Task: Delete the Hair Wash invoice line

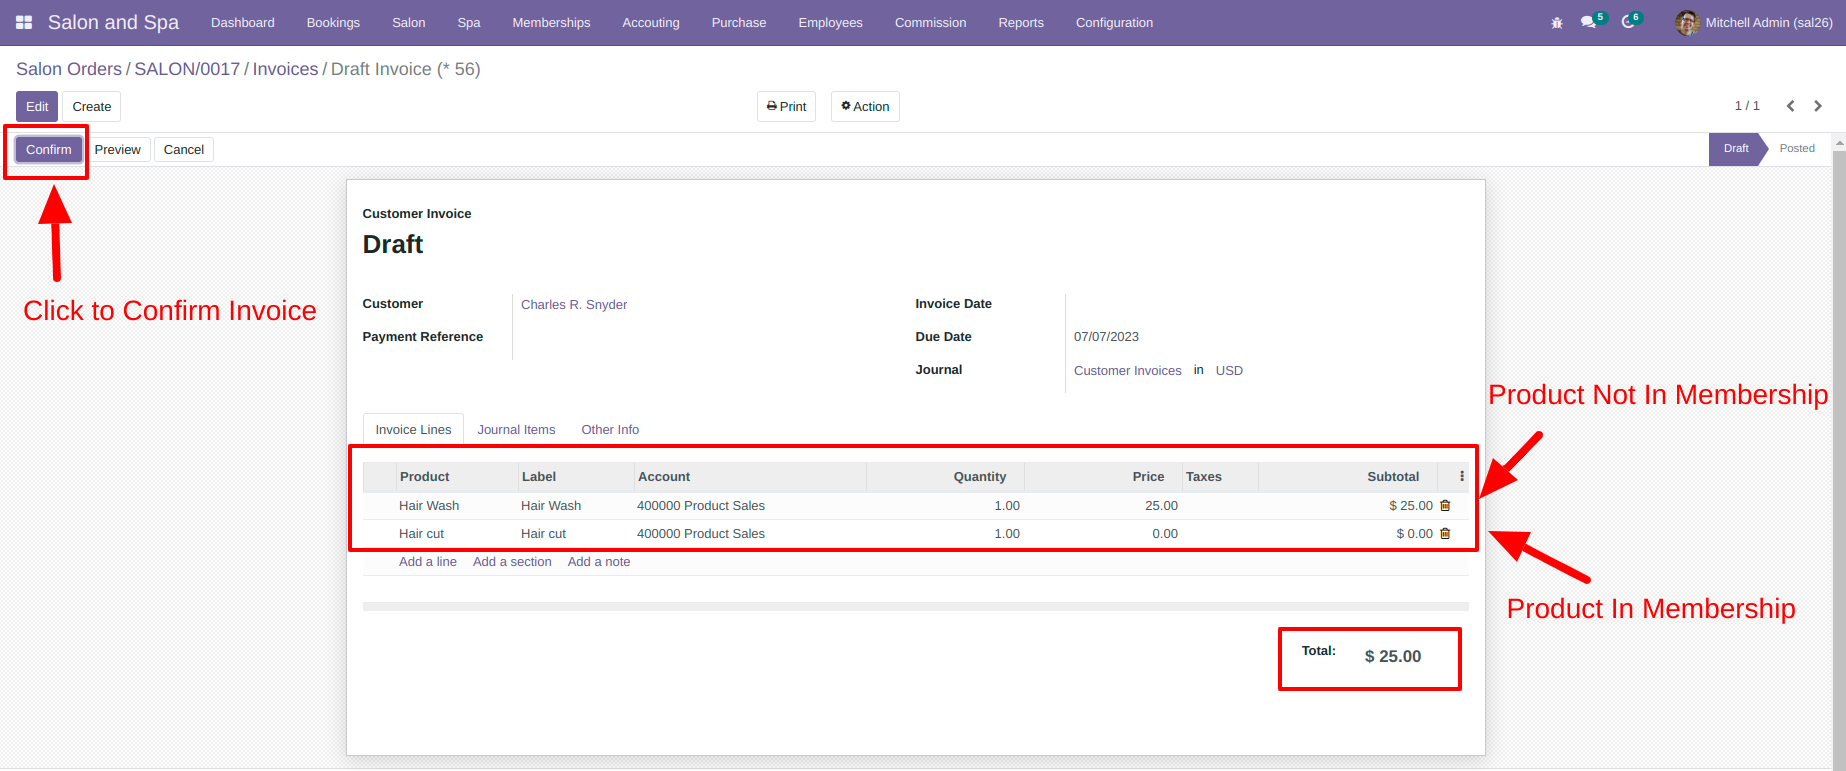Action: (x=1445, y=506)
